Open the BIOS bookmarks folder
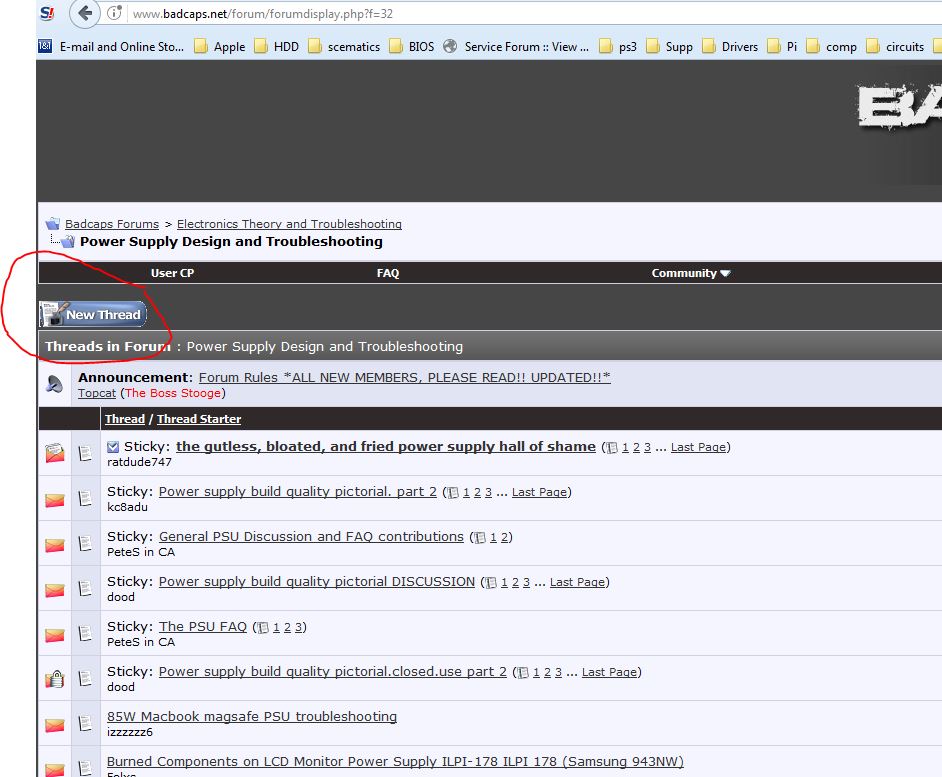 (412, 47)
